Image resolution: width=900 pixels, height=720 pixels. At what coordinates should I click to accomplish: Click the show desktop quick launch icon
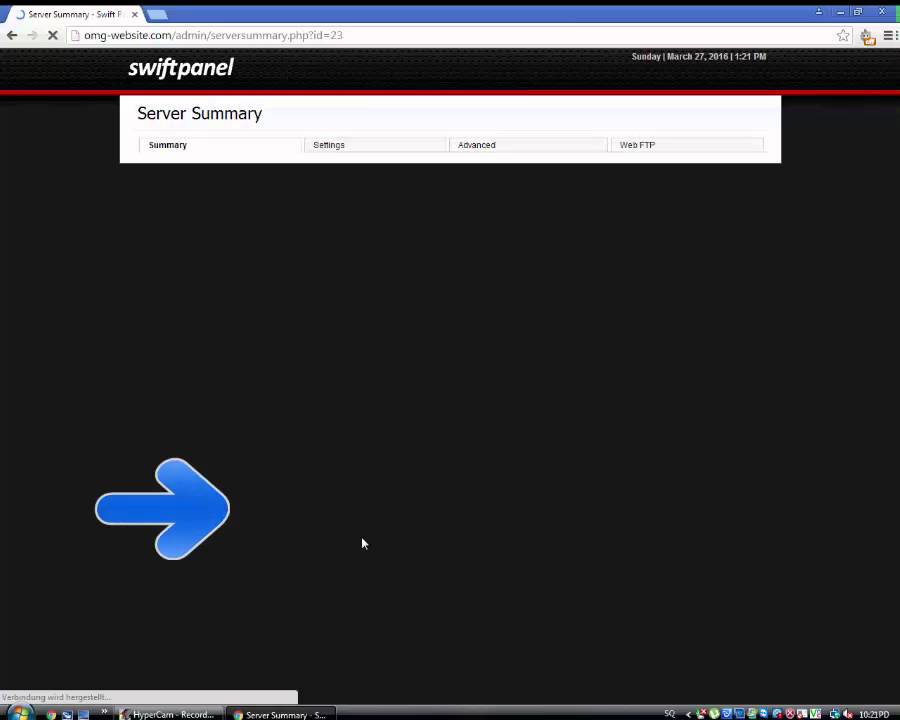pyautogui.click(x=84, y=715)
